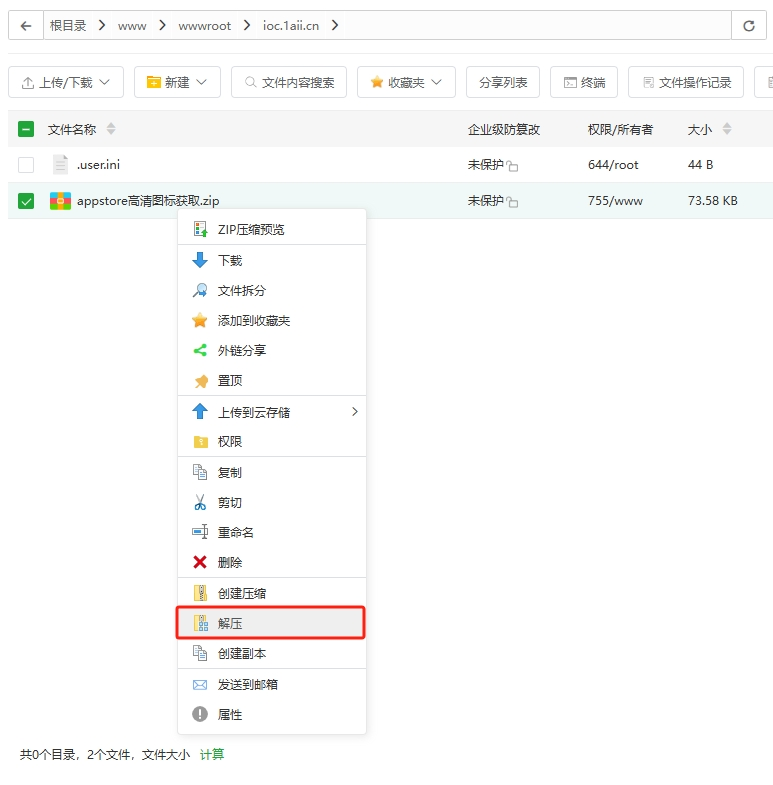Sort by 文件名称 sort arrows
This screenshot has height=785, width=773.
tap(111, 129)
